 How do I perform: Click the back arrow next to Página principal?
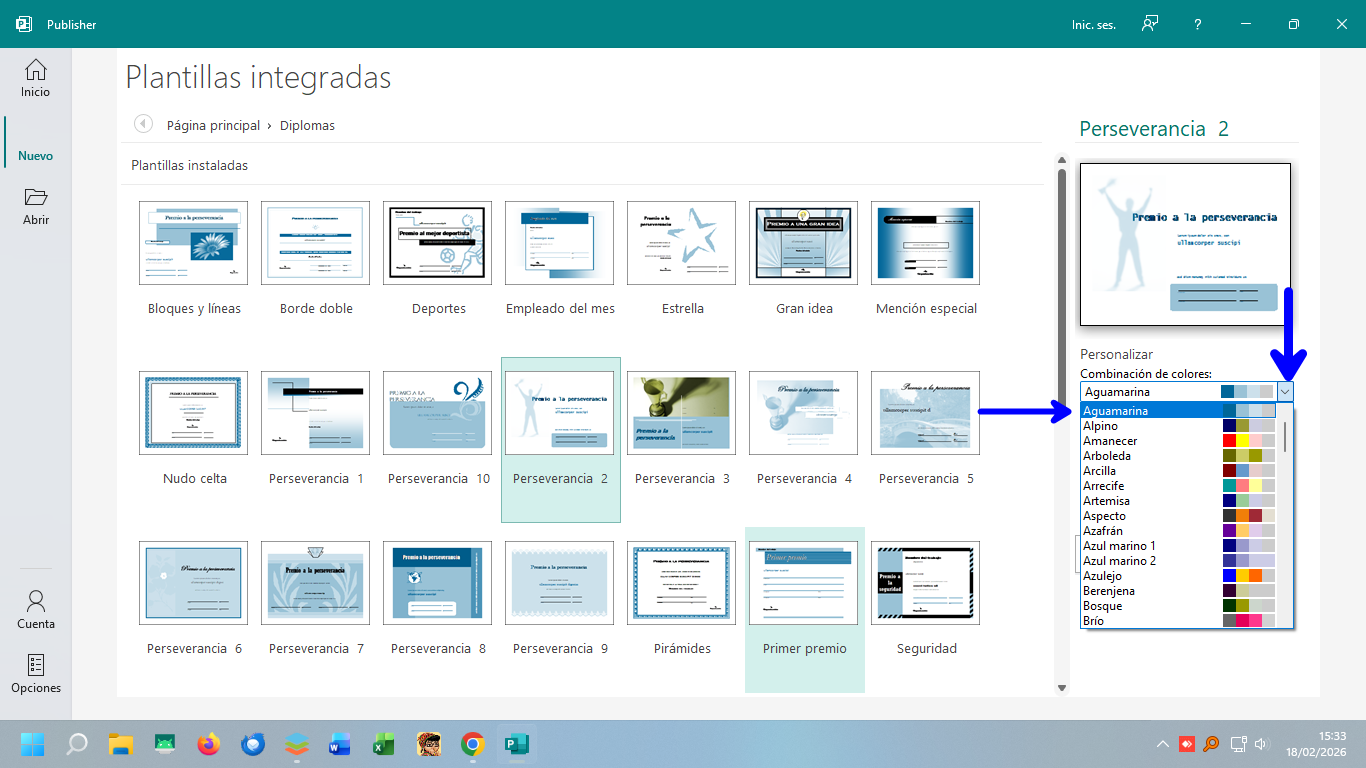[143, 124]
